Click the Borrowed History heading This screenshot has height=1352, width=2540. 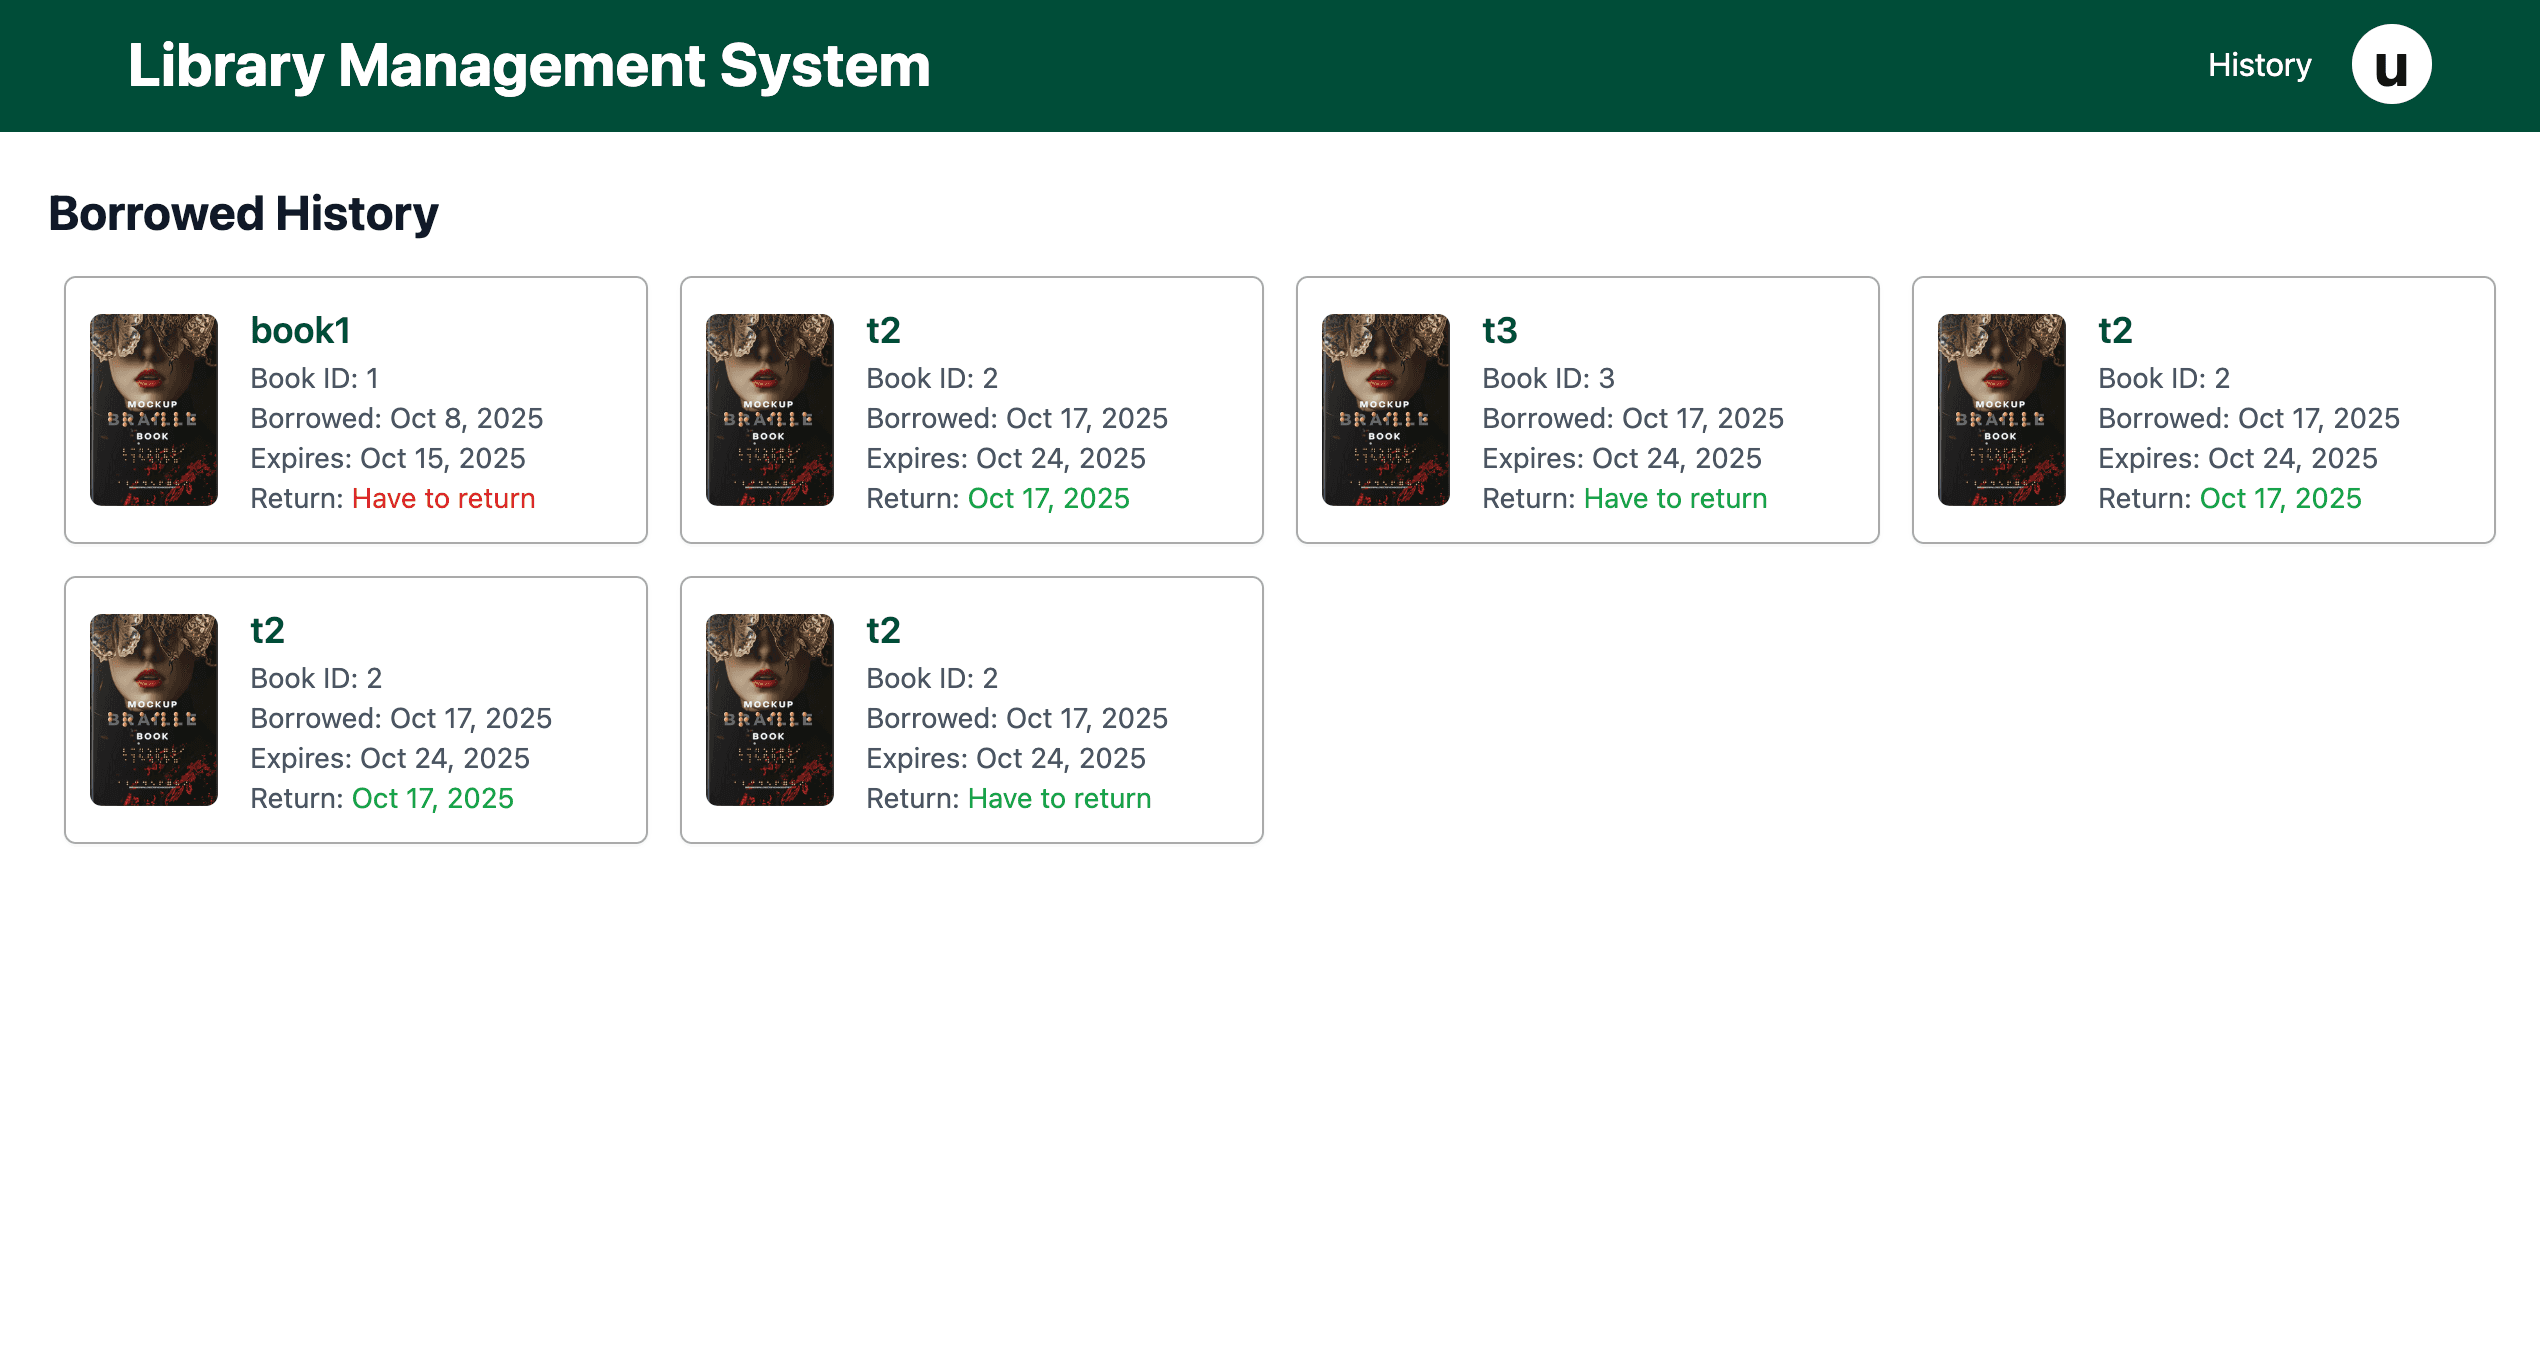pos(243,213)
